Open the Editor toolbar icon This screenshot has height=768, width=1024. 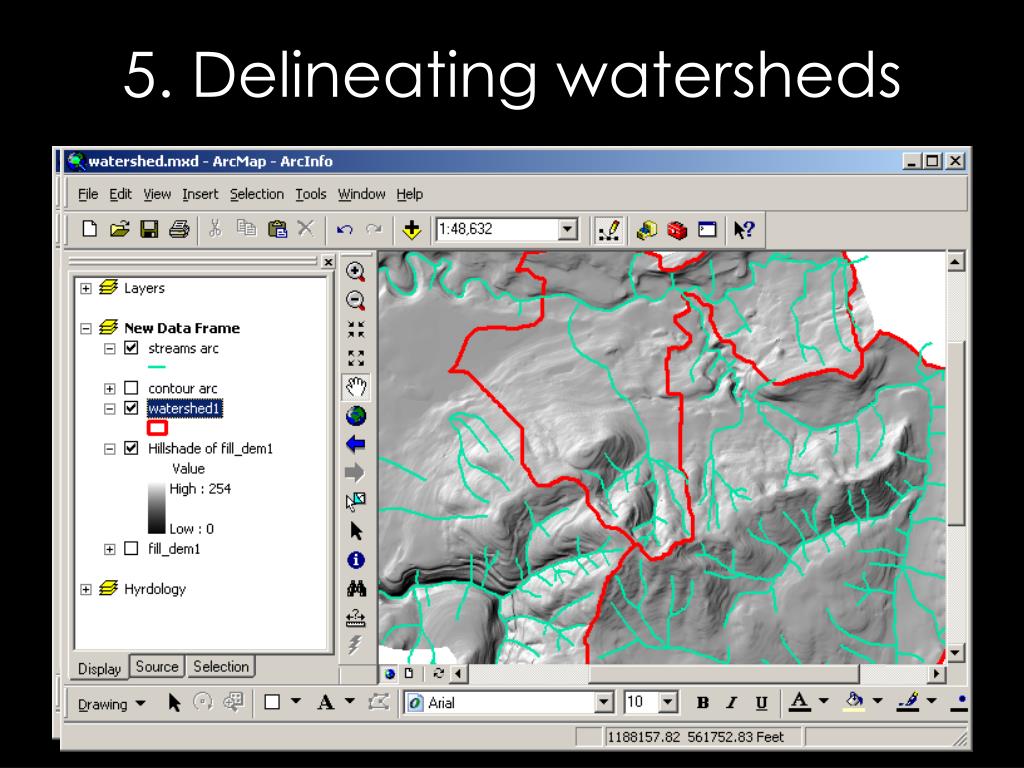[x=609, y=229]
